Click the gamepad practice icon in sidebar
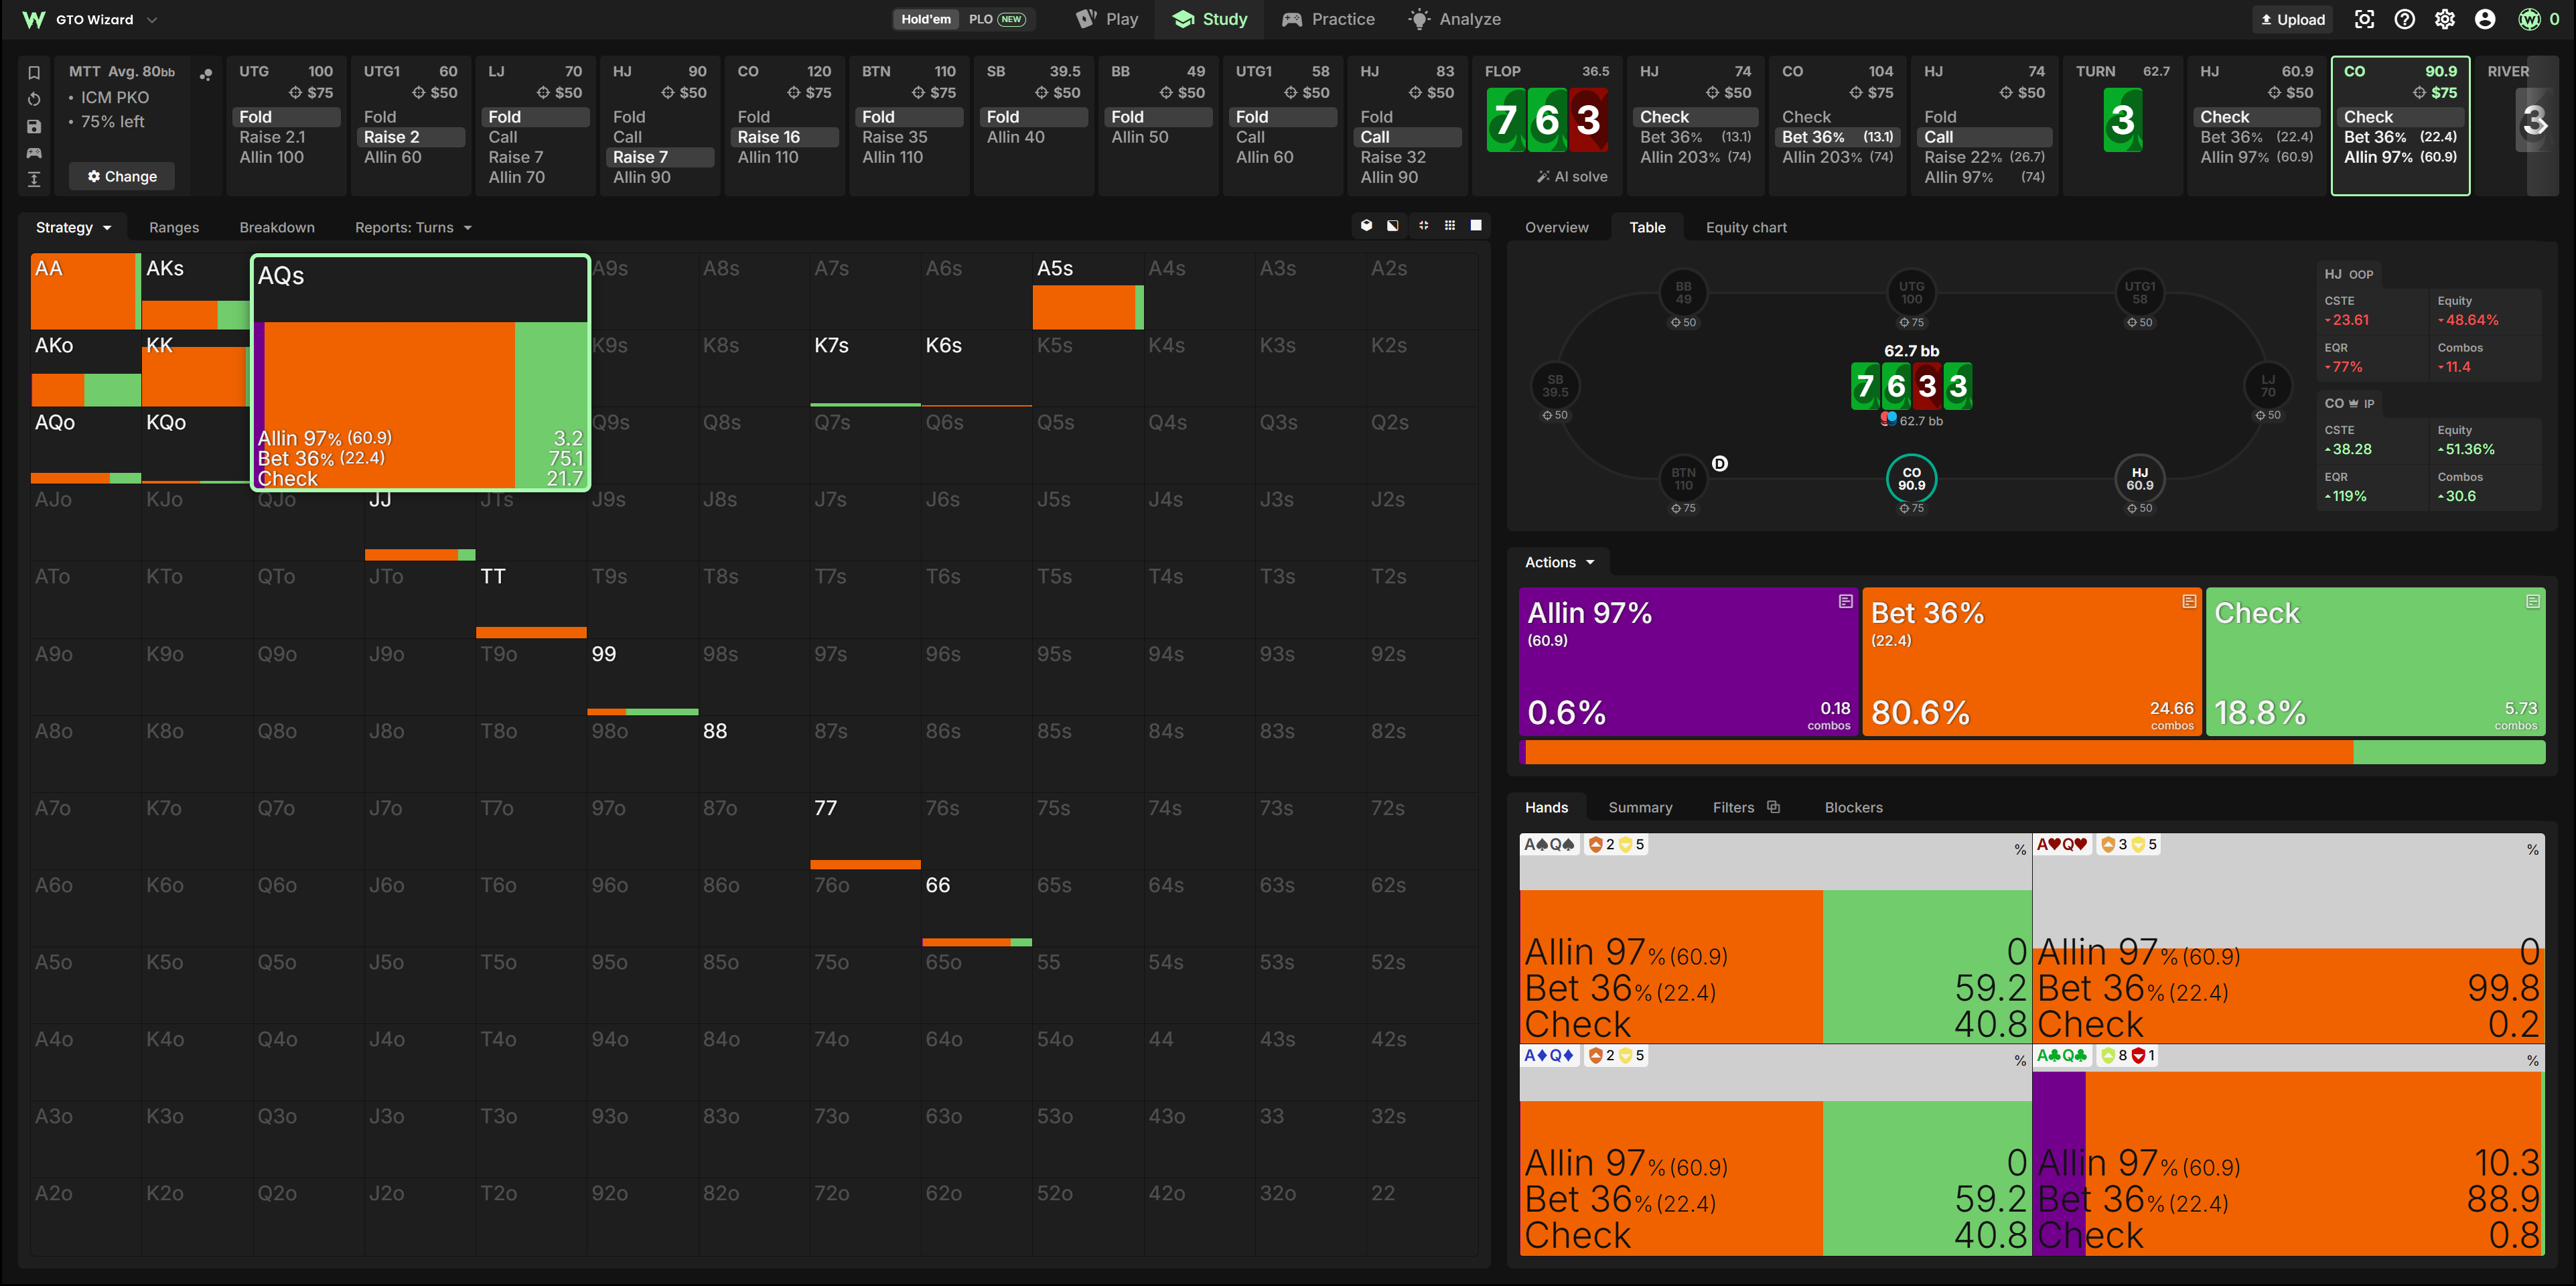This screenshot has width=2576, height=1286. (34, 153)
